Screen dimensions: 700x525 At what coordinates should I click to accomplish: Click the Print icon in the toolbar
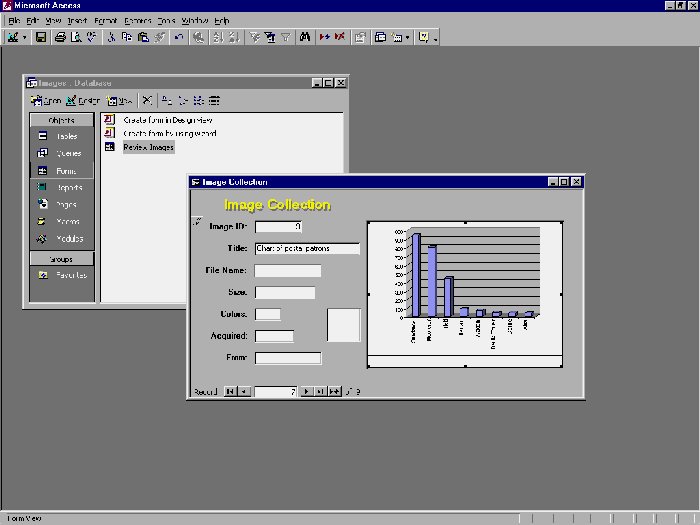[60, 37]
